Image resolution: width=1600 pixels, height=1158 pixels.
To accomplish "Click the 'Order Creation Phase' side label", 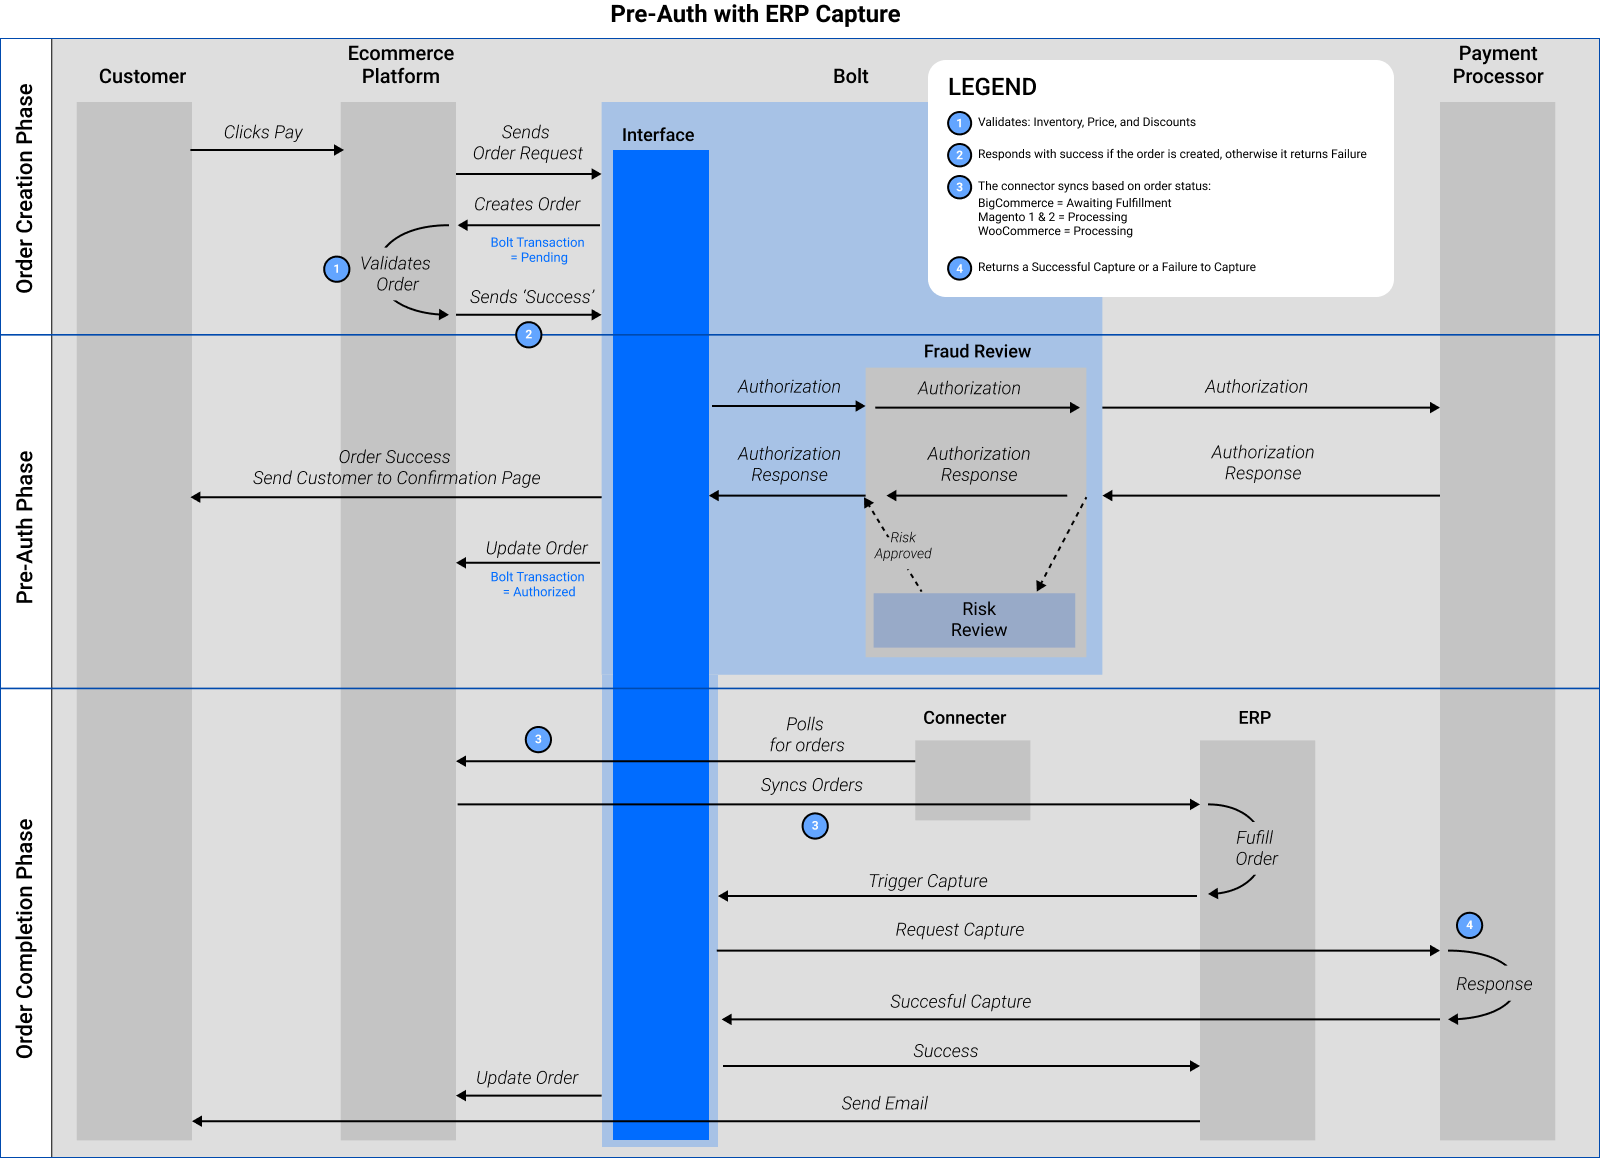I will tap(25, 188).
